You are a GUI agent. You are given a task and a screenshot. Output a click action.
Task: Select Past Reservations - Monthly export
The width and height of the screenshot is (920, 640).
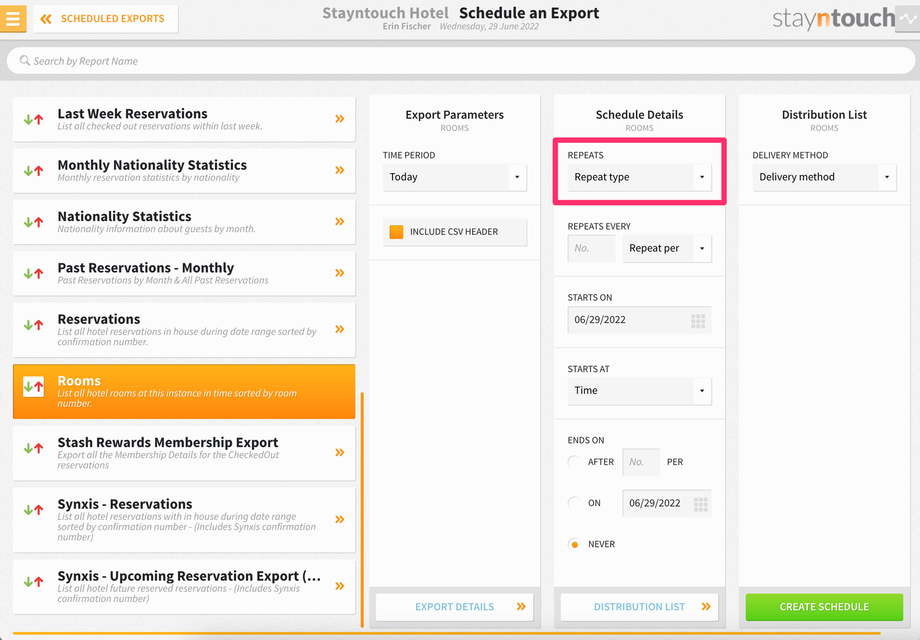(x=184, y=273)
